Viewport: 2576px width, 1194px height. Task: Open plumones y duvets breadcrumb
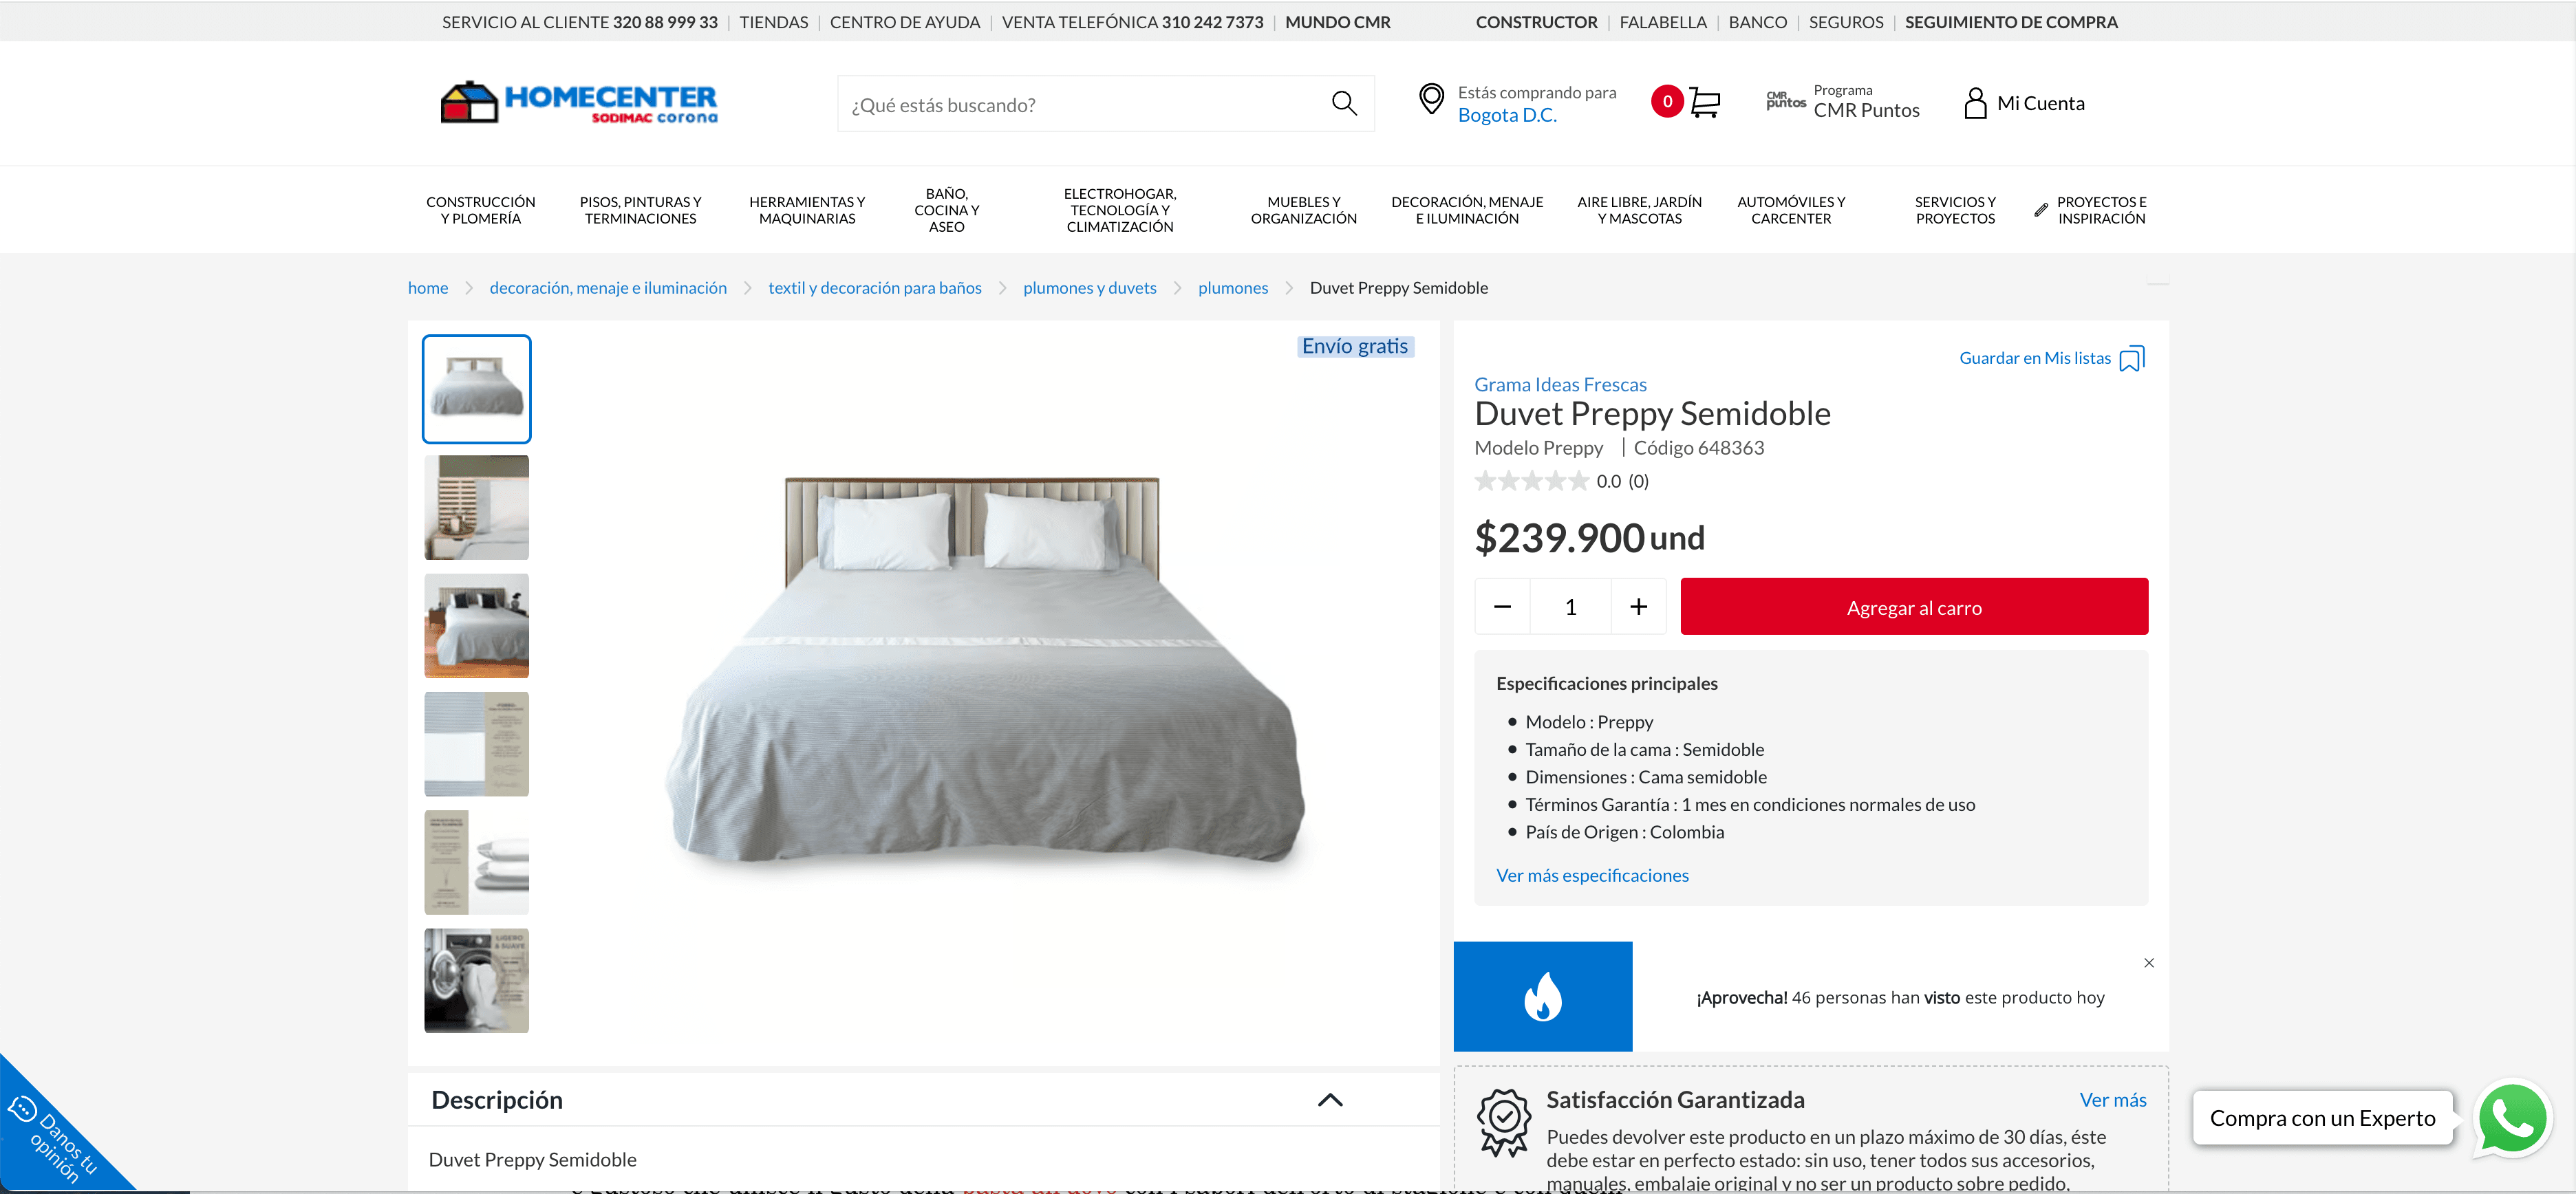click(x=1089, y=288)
